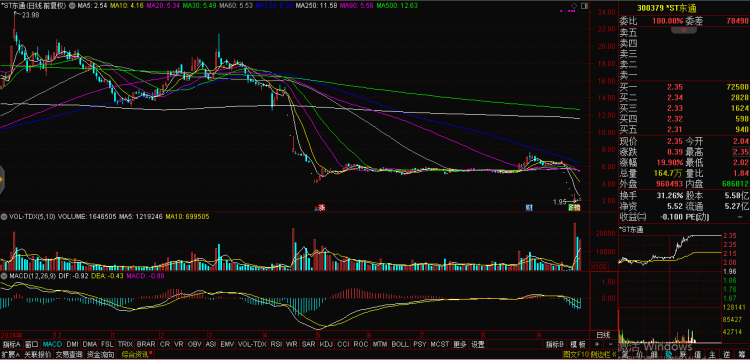Select the RSI indicator

tap(276, 344)
